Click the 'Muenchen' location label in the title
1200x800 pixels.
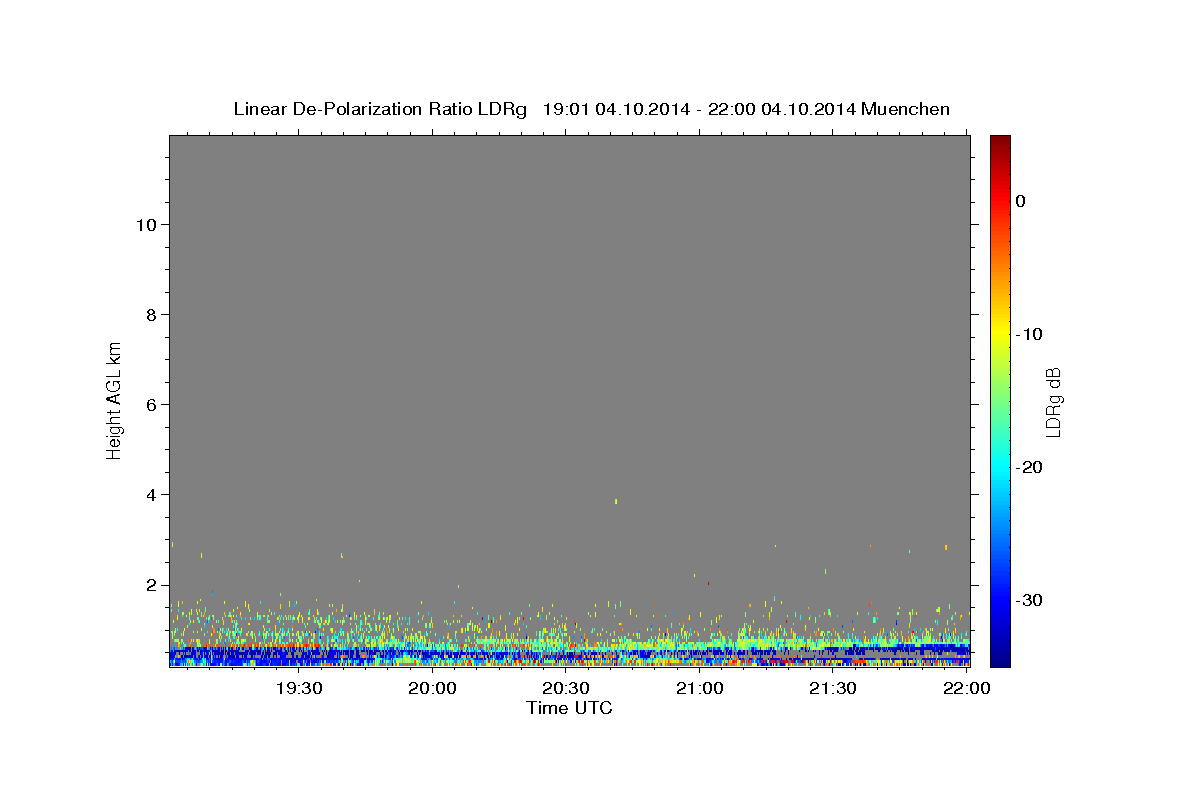pyautogui.click(x=906, y=109)
